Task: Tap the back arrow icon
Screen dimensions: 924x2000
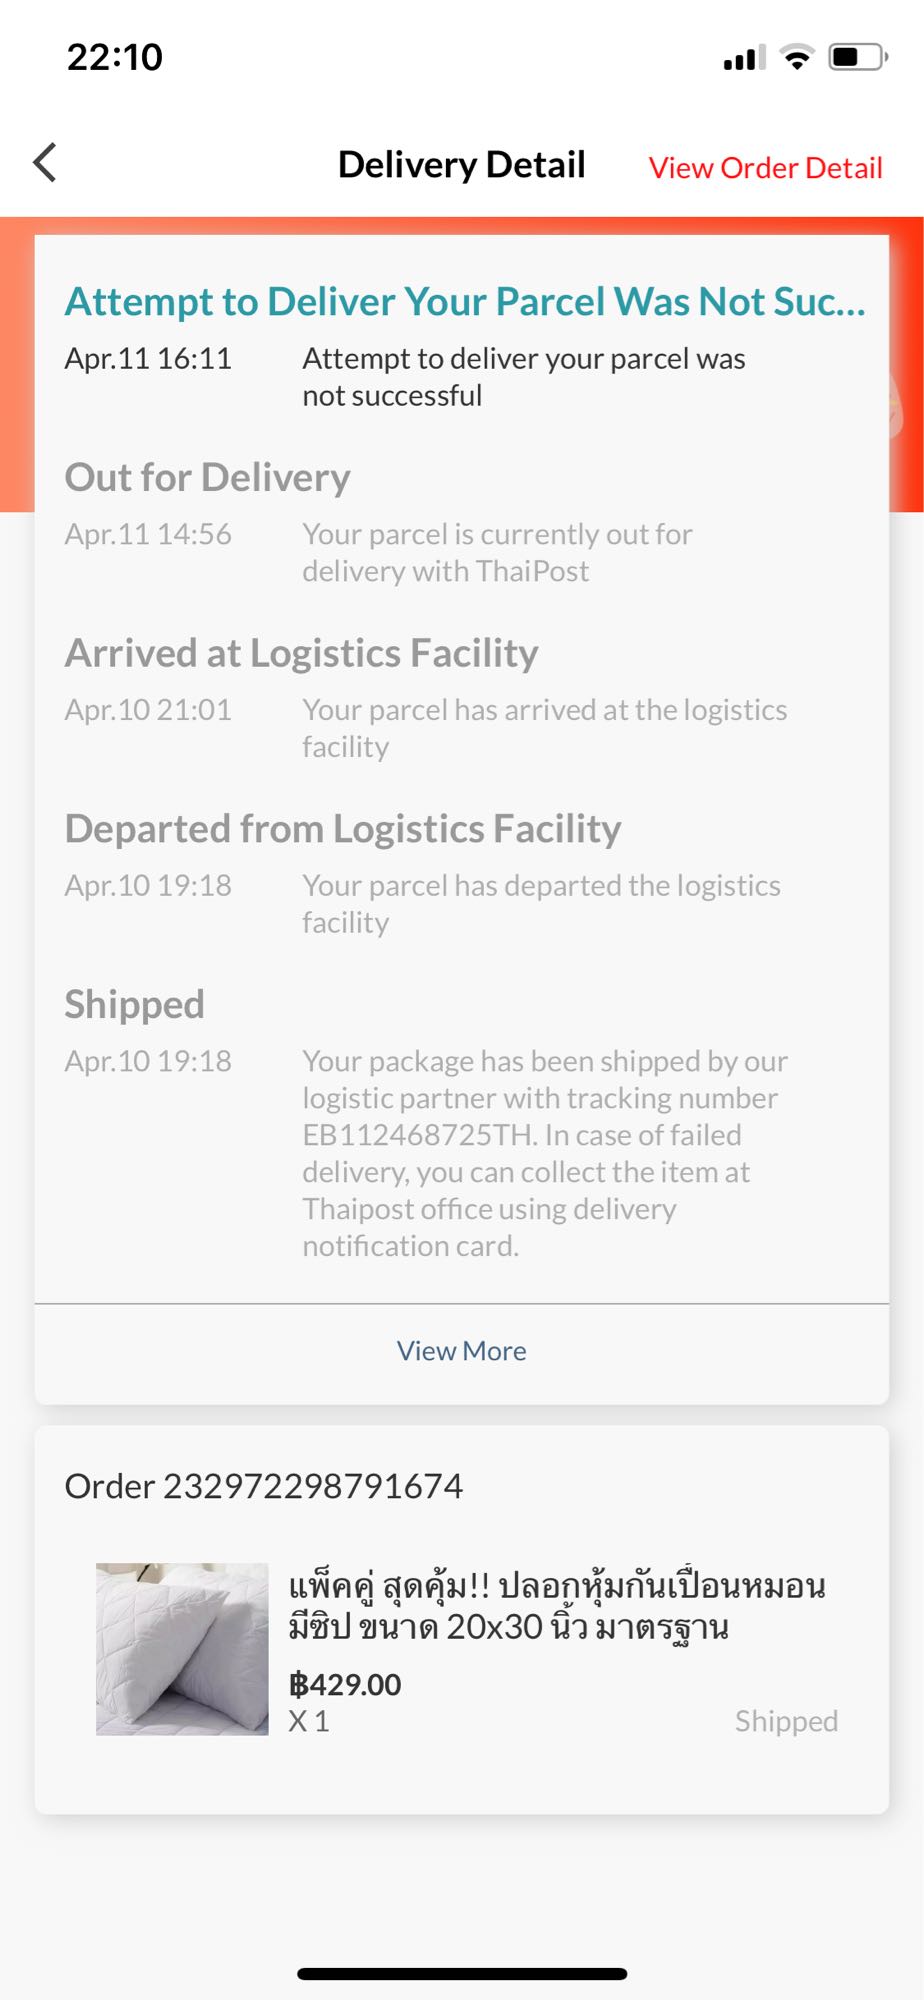Action: [45, 163]
